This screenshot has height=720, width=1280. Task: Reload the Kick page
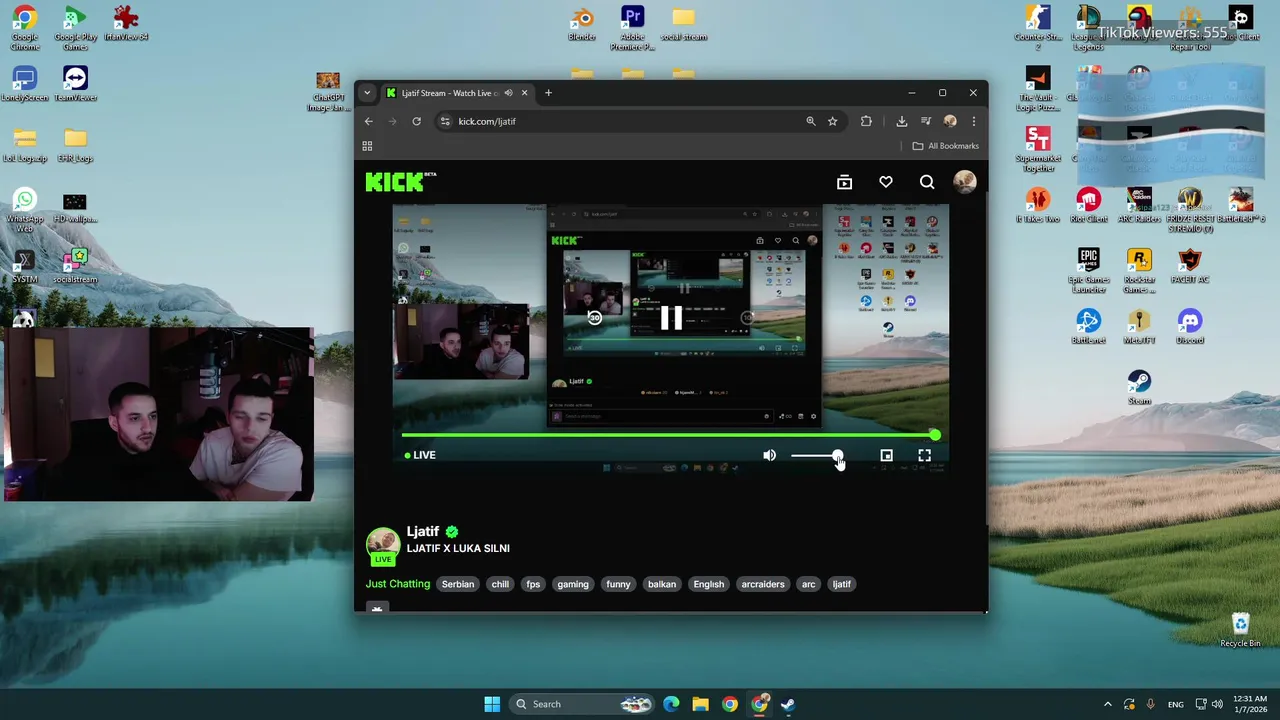tap(416, 121)
